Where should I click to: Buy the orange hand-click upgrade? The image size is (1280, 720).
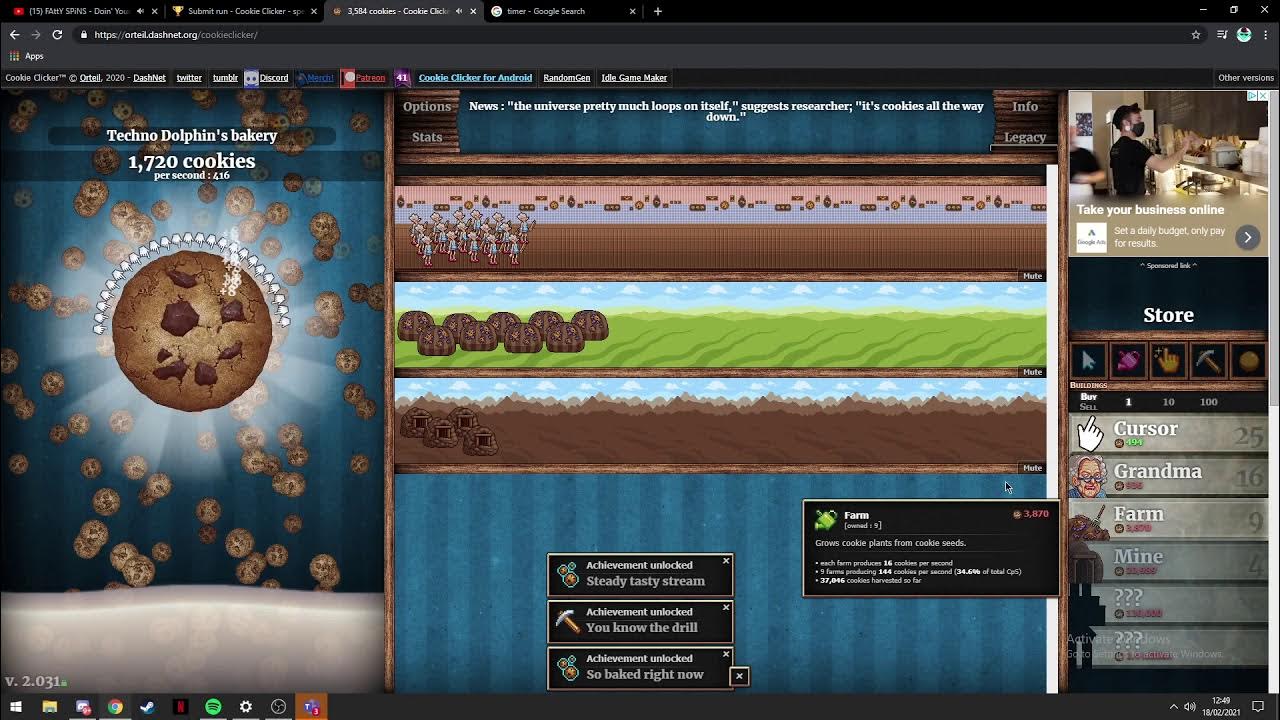(x=1168, y=361)
